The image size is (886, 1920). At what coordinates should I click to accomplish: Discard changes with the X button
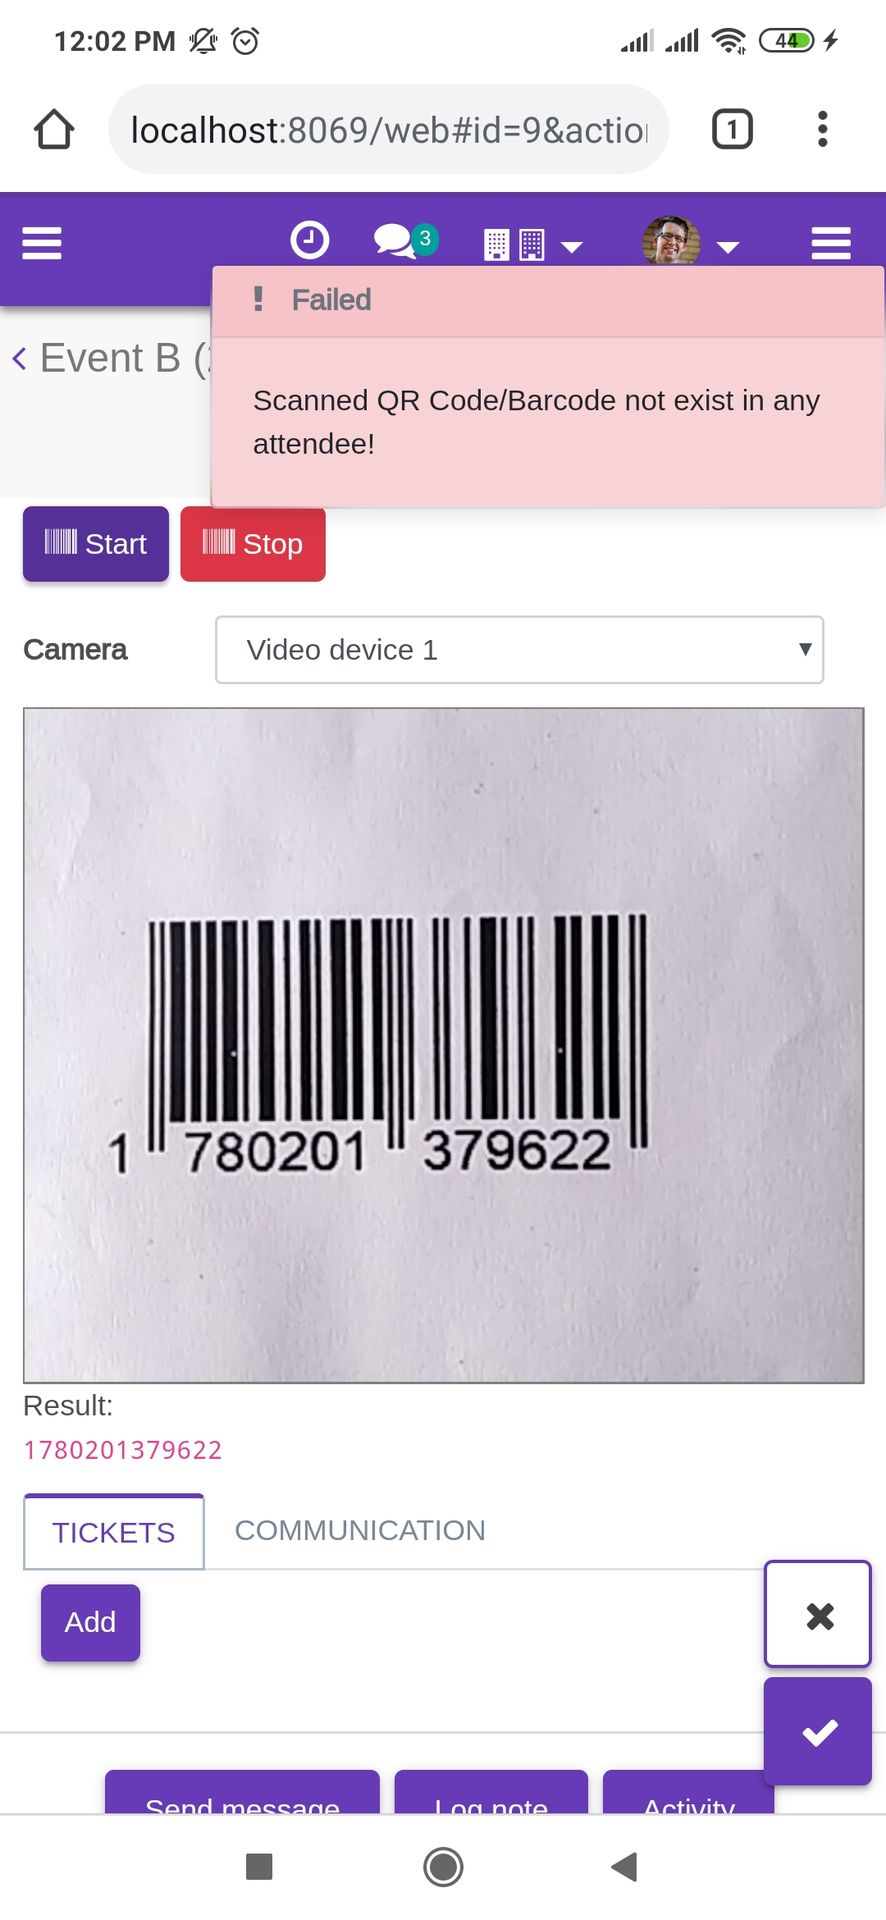pyautogui.click(x=818, y=1614)
